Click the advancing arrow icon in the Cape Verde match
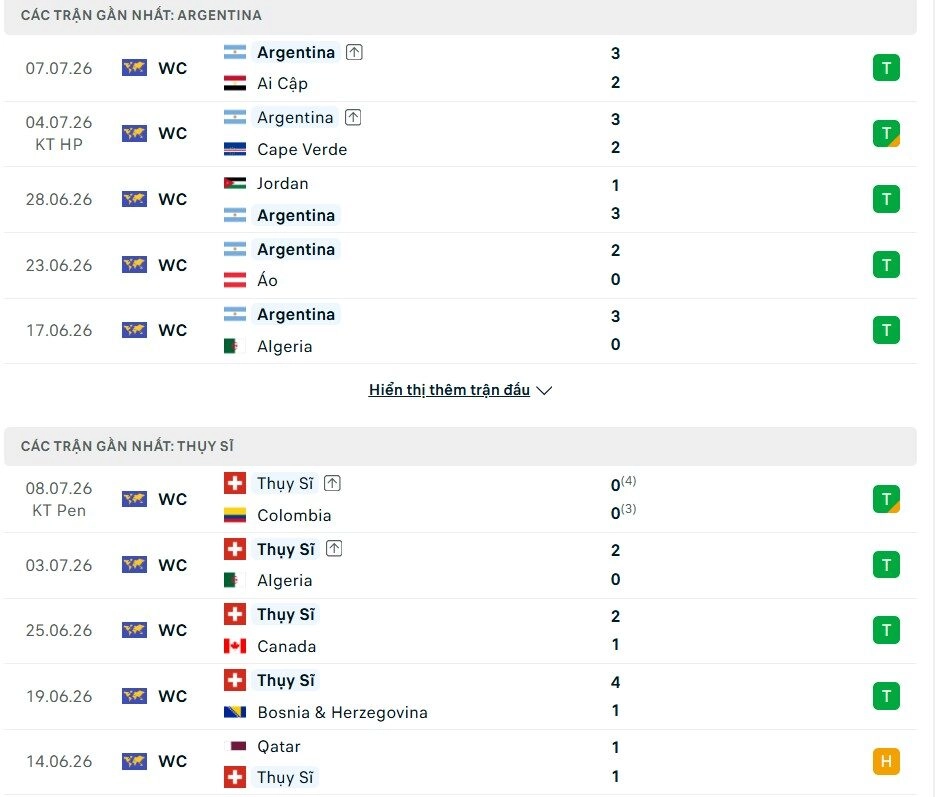The height and width of the screenshot is (797, 935). point(353,117)
